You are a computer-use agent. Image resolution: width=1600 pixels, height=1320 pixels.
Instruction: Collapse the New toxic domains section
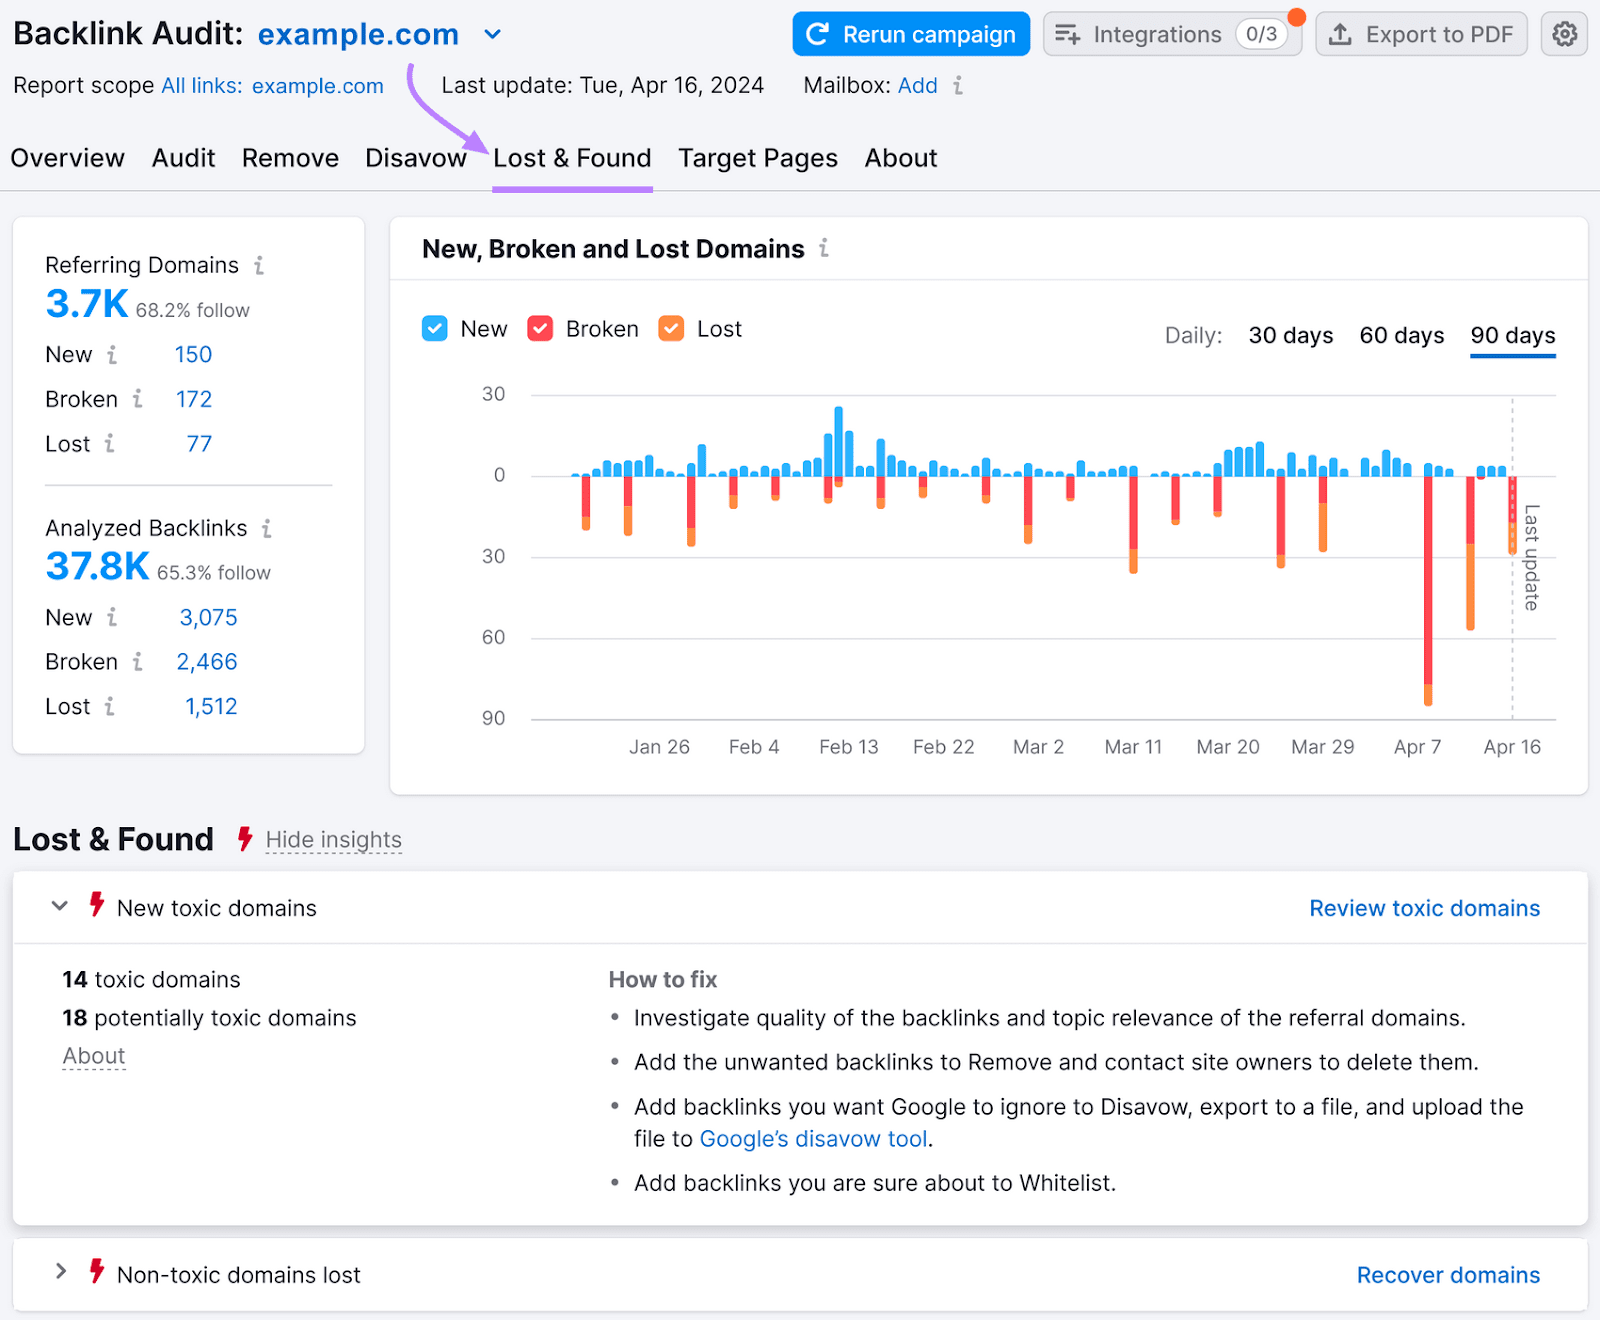[59, 906]
